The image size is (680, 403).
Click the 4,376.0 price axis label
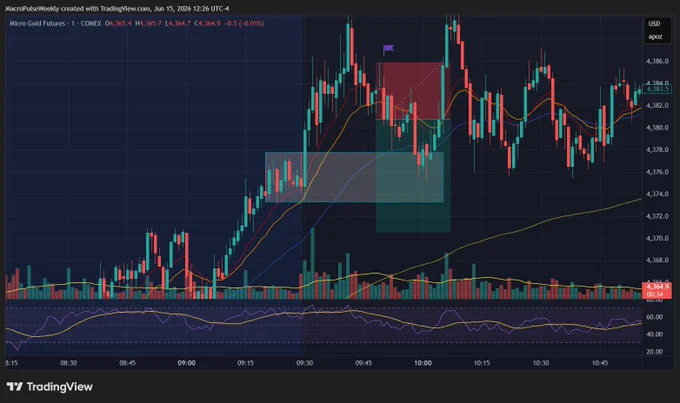tap(657, 172)
